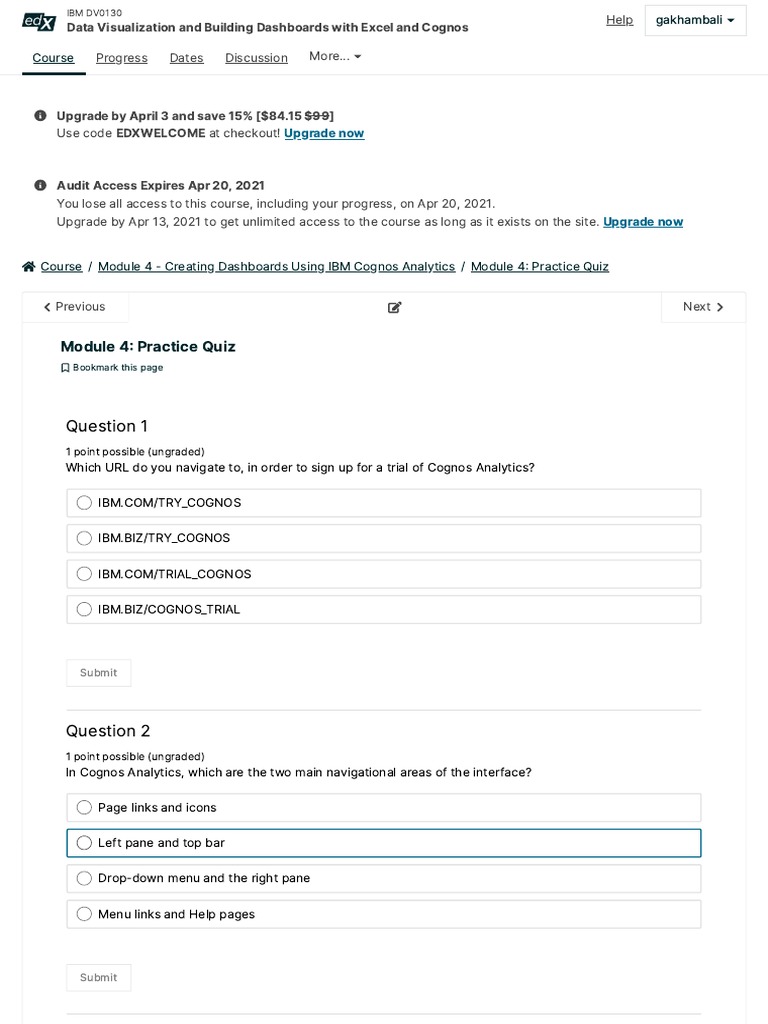Open Module 4 Creating Dashboards breadcrumb link
This screenshot has height=1024, width=768.
pos(276,267)
